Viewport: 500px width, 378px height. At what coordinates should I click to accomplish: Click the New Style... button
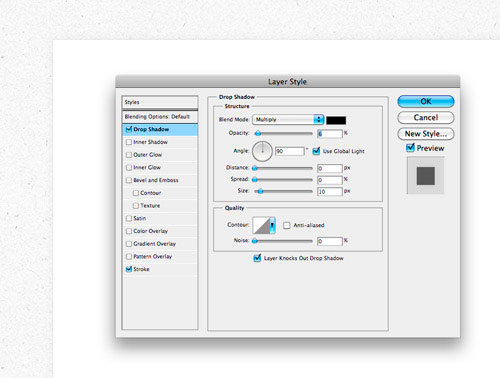point(426,134)
